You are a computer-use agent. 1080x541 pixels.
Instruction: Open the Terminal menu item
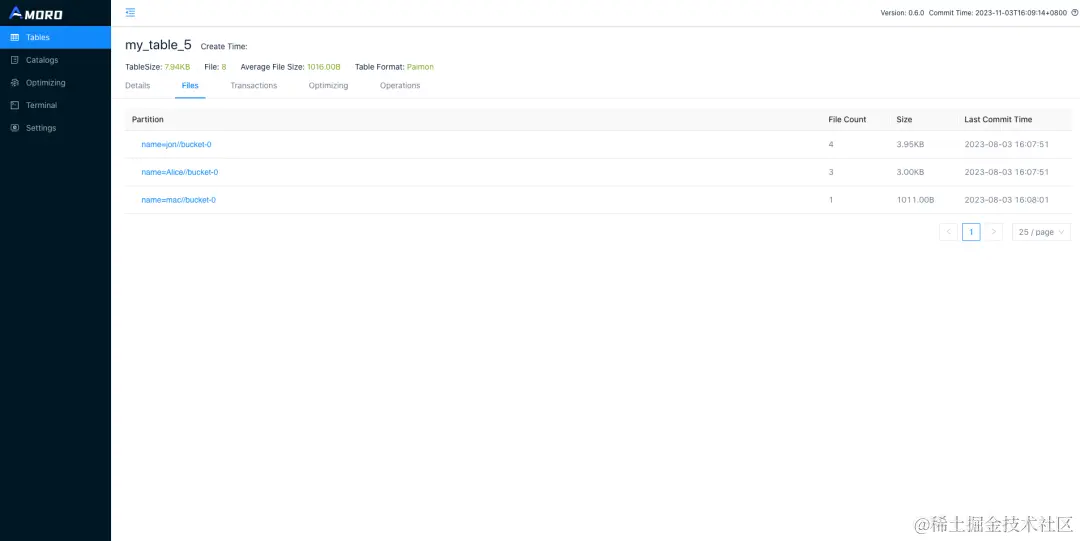click(x=55, y=105)
